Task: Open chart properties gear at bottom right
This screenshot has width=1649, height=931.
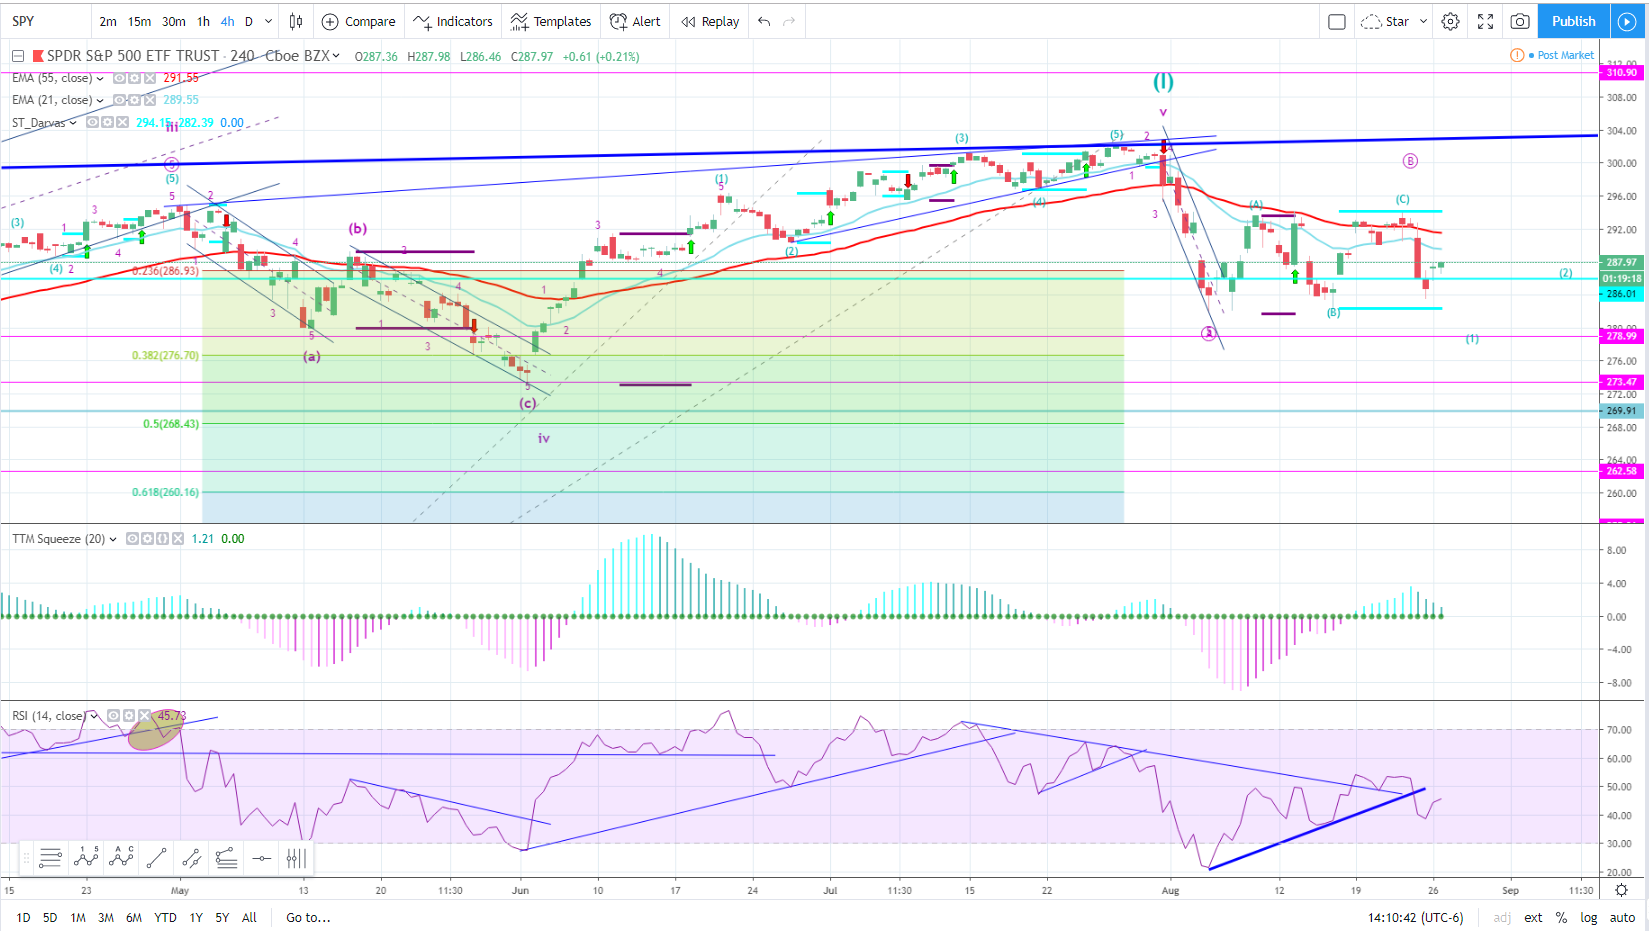Action: [x=1621, y=890]
